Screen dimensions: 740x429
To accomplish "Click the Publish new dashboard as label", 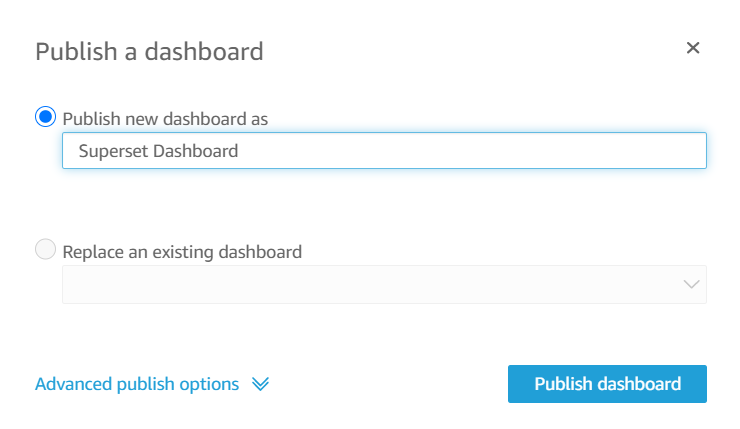I will click(165, 118).
